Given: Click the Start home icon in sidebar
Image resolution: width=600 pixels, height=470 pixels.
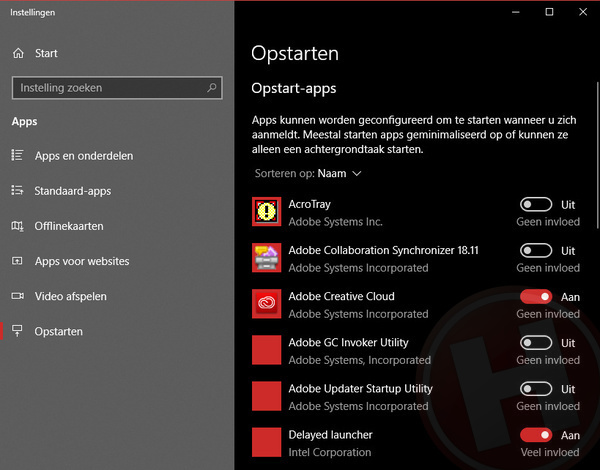Looking at the screenshot, I should click(17, 53).
